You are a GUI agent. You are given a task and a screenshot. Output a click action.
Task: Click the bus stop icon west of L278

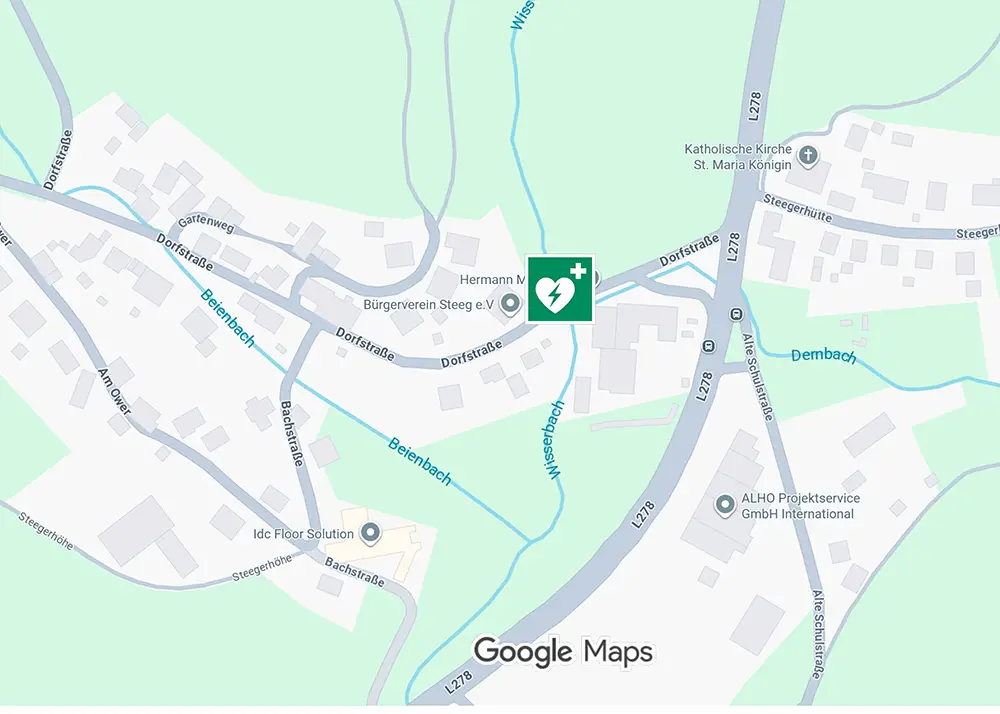708,347
